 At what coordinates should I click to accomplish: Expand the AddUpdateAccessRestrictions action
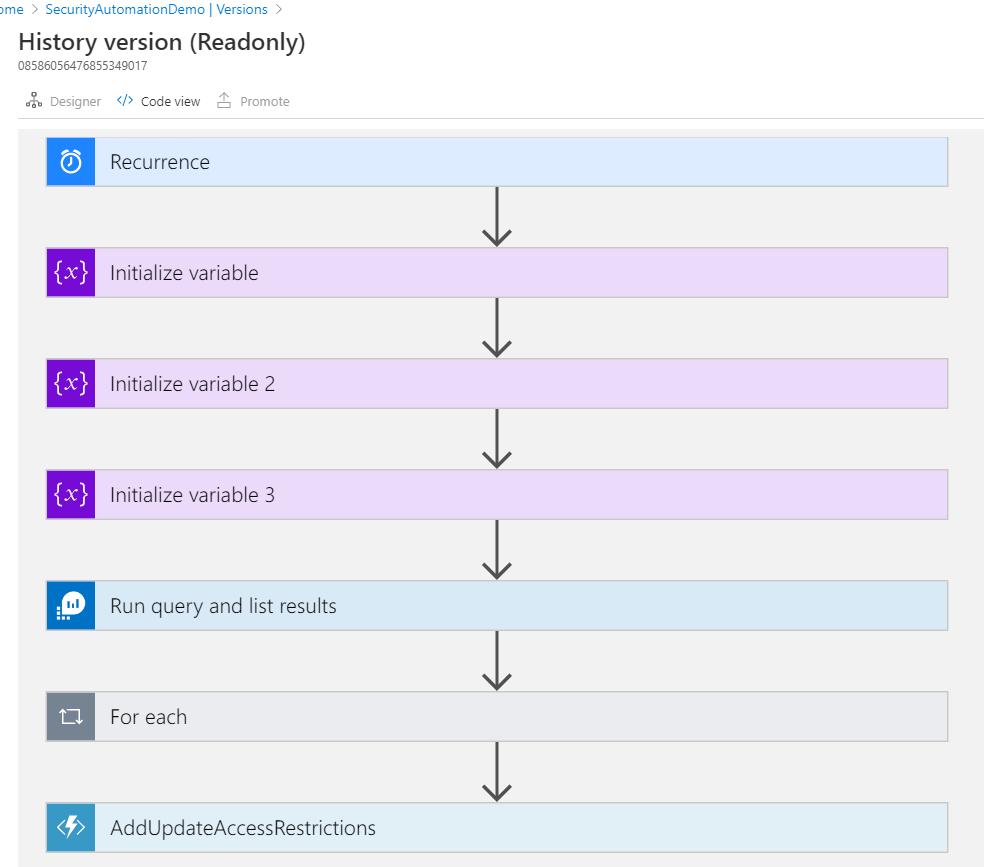coord(520,828)
